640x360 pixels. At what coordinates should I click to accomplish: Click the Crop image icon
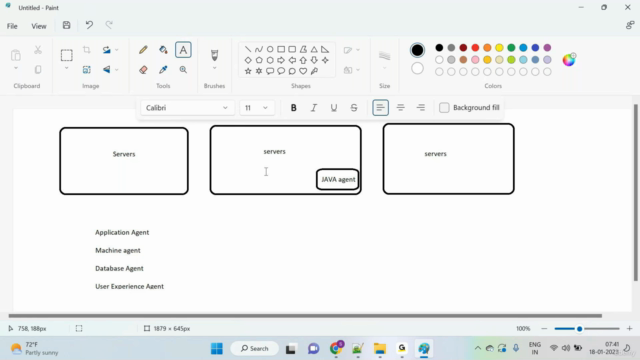pyautogui.click(x=87, y=50)
